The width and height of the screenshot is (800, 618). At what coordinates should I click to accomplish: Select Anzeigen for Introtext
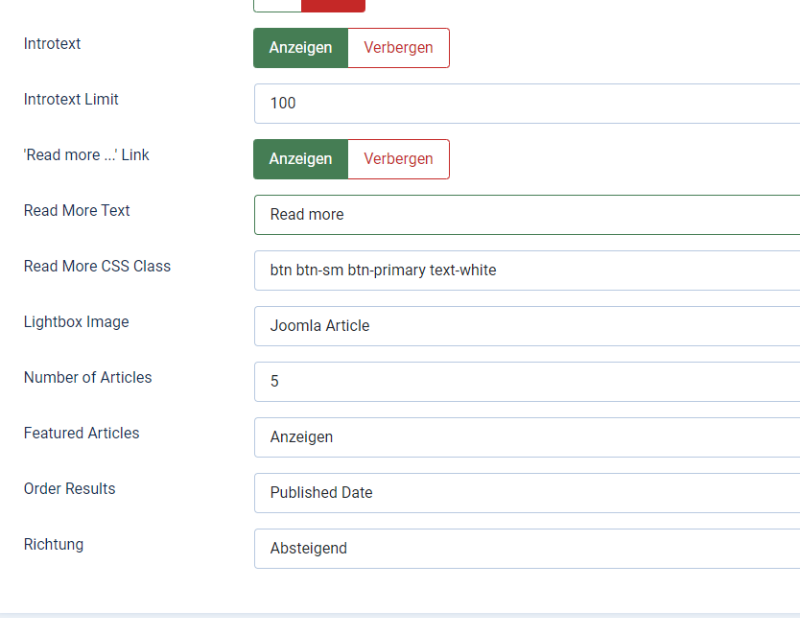[x=301, y=48]
